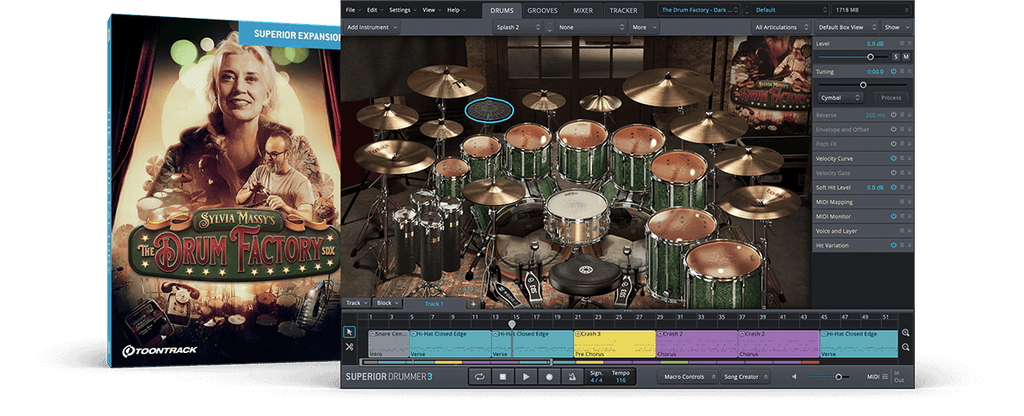1024x416 pixels.
Task: Open the Velocity Curve section menu icon
Action: (x=902, y=158)
